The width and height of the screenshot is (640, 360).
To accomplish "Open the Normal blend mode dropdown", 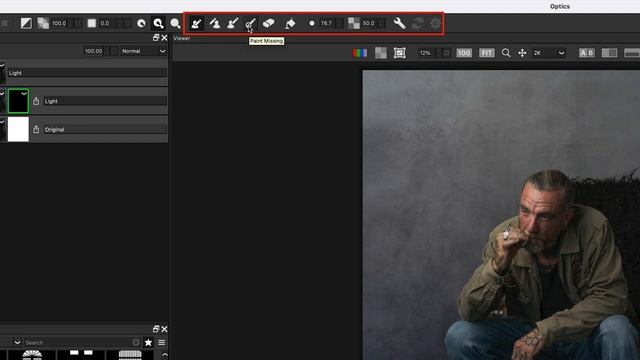I will pos(144,51).
